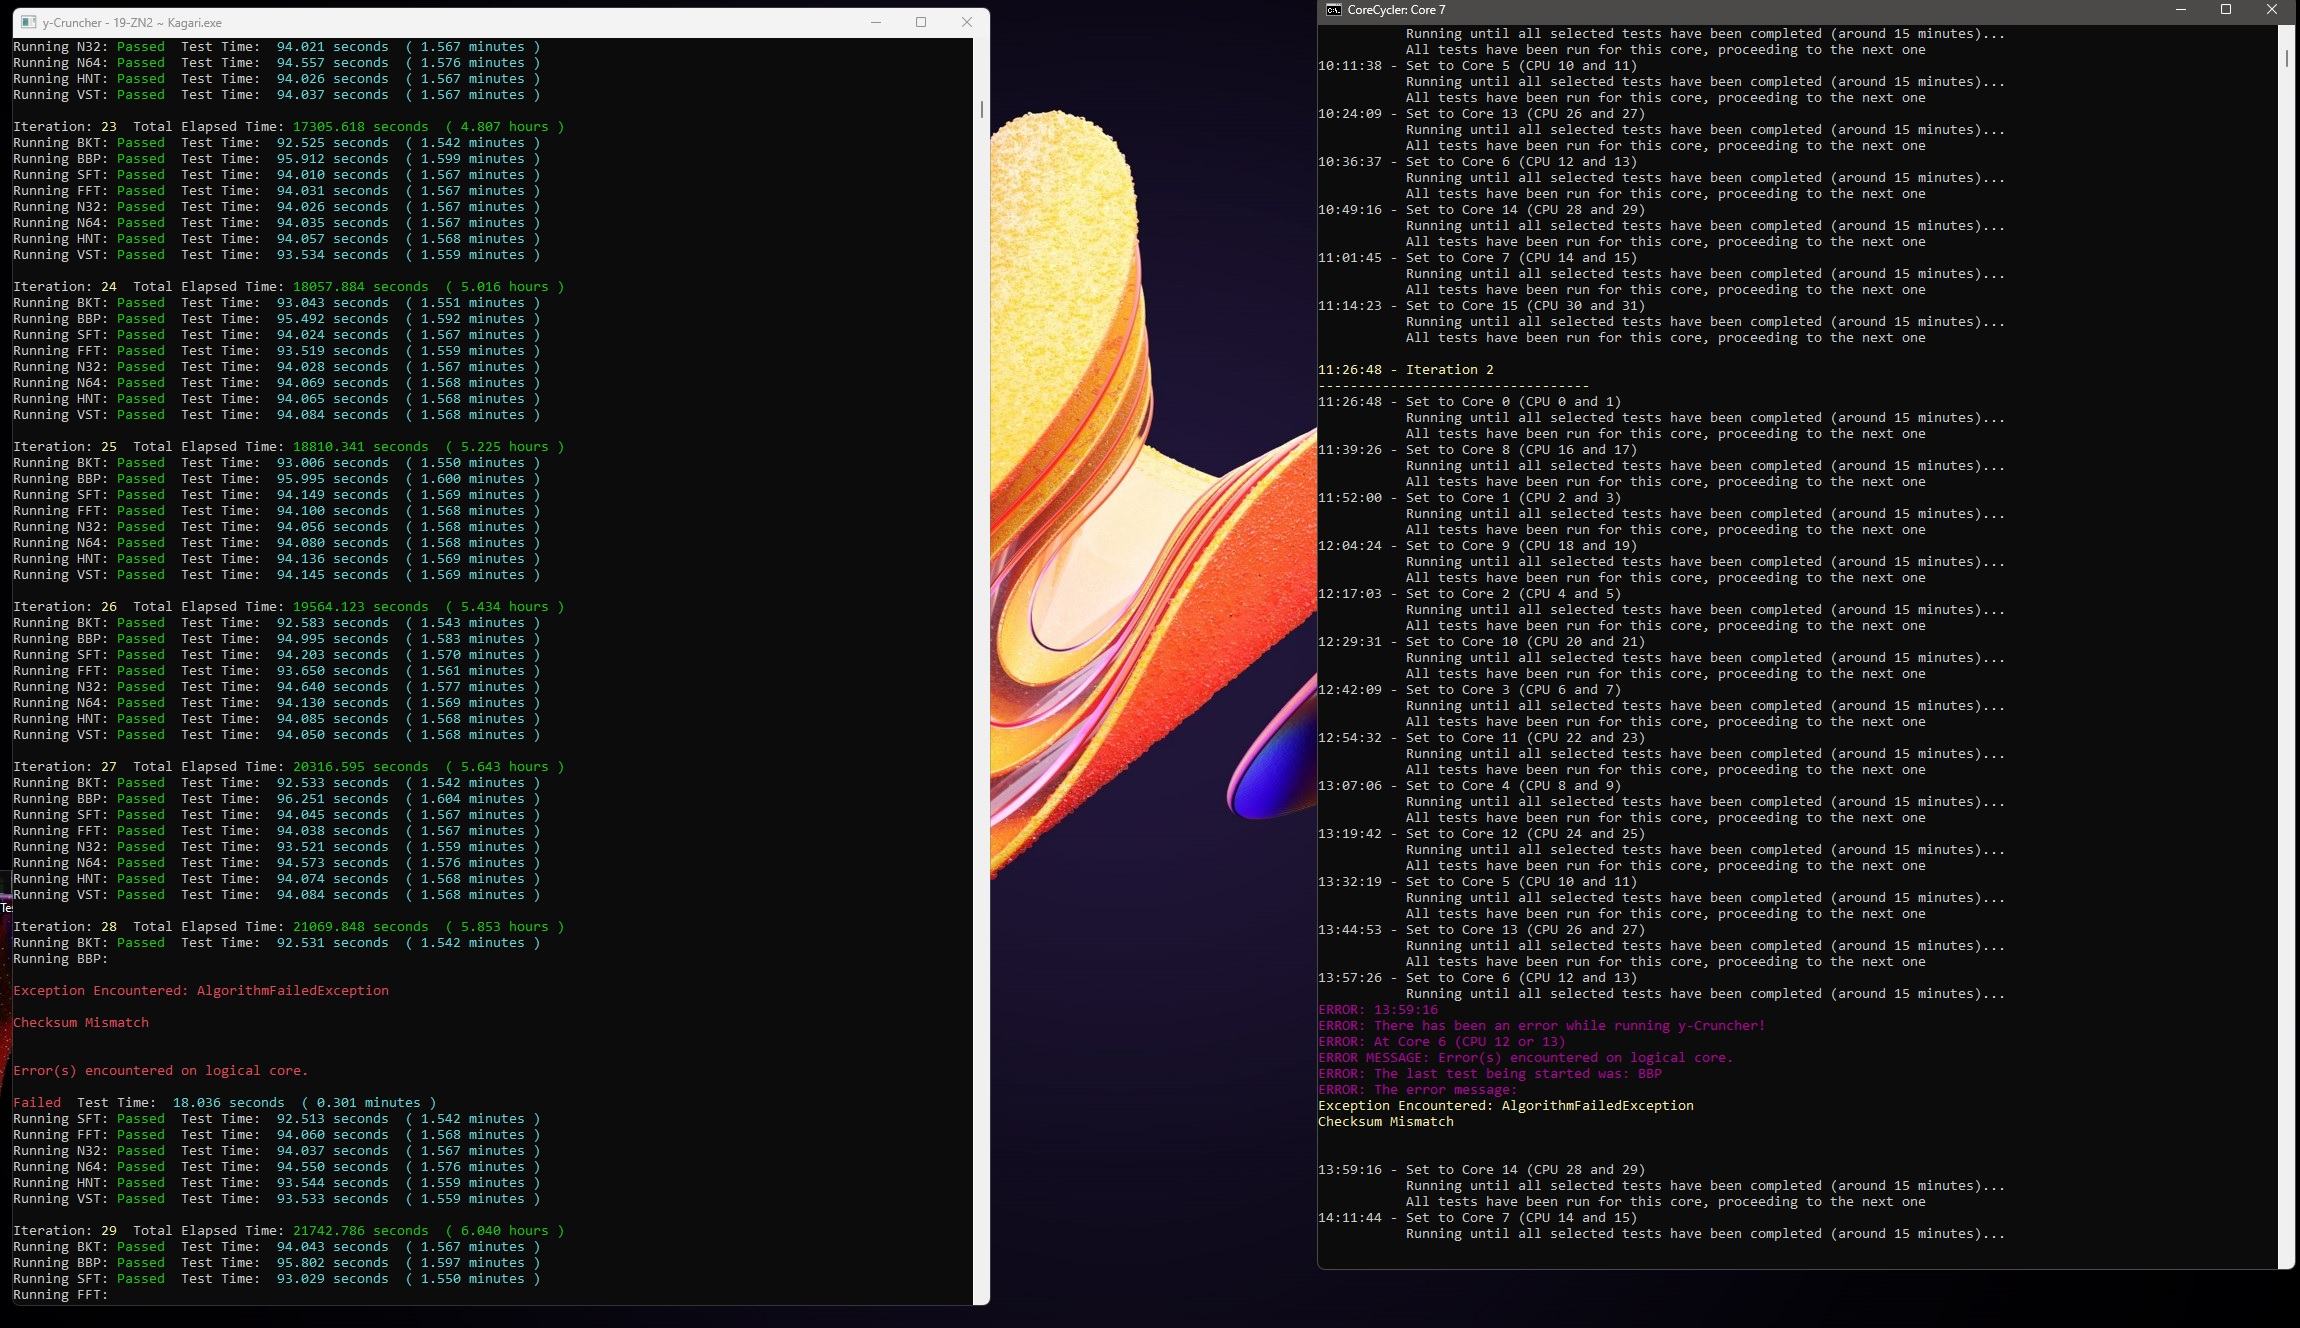This screenshot has width=2300, height=1328.
Task: Click the CoreCycler console icon in title bar
Action: 1333,10
